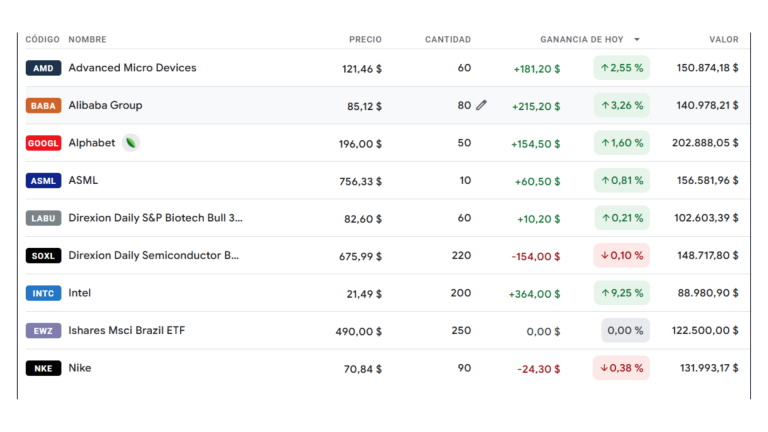
Task: Sort the table by Precio column
Action: [365, 40]
